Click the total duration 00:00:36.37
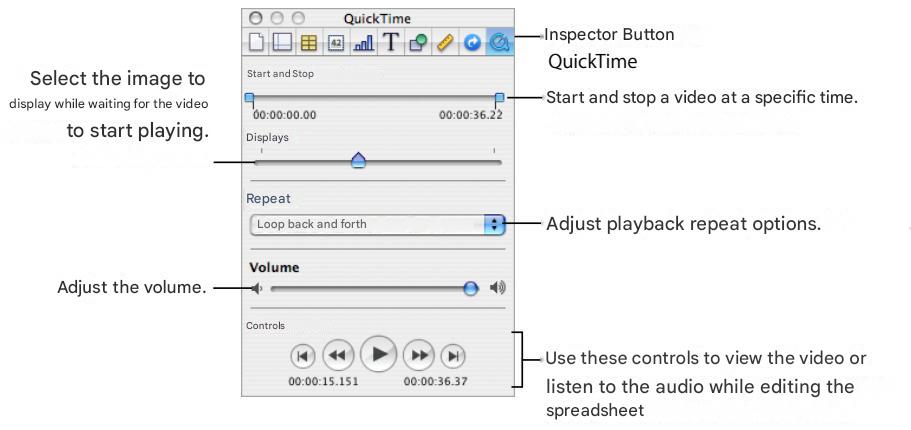Image resolution: width=911 pixels, height=430 pixels. [436, 382]
